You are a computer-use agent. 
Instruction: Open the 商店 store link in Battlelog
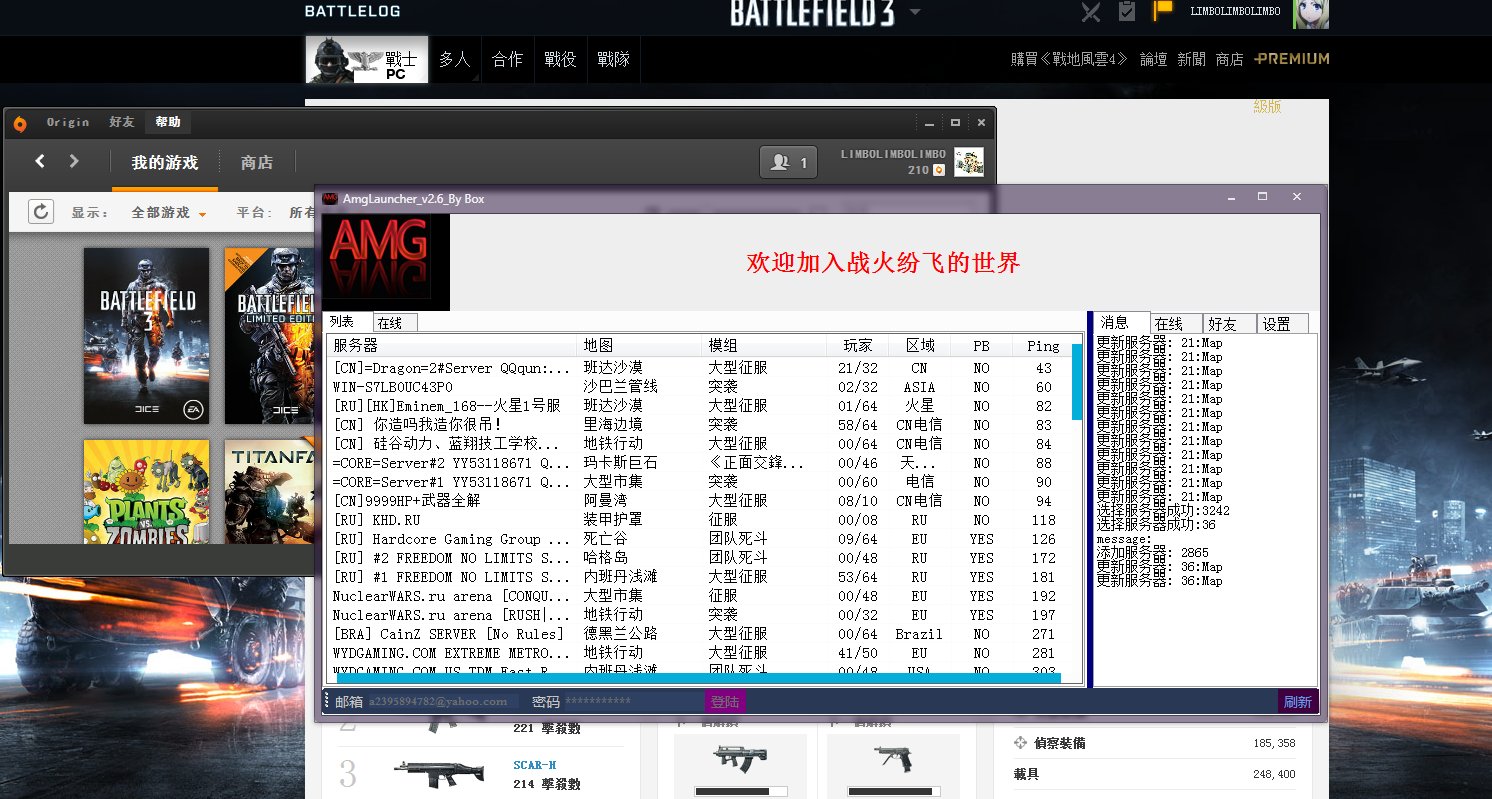pos(1229,59)
